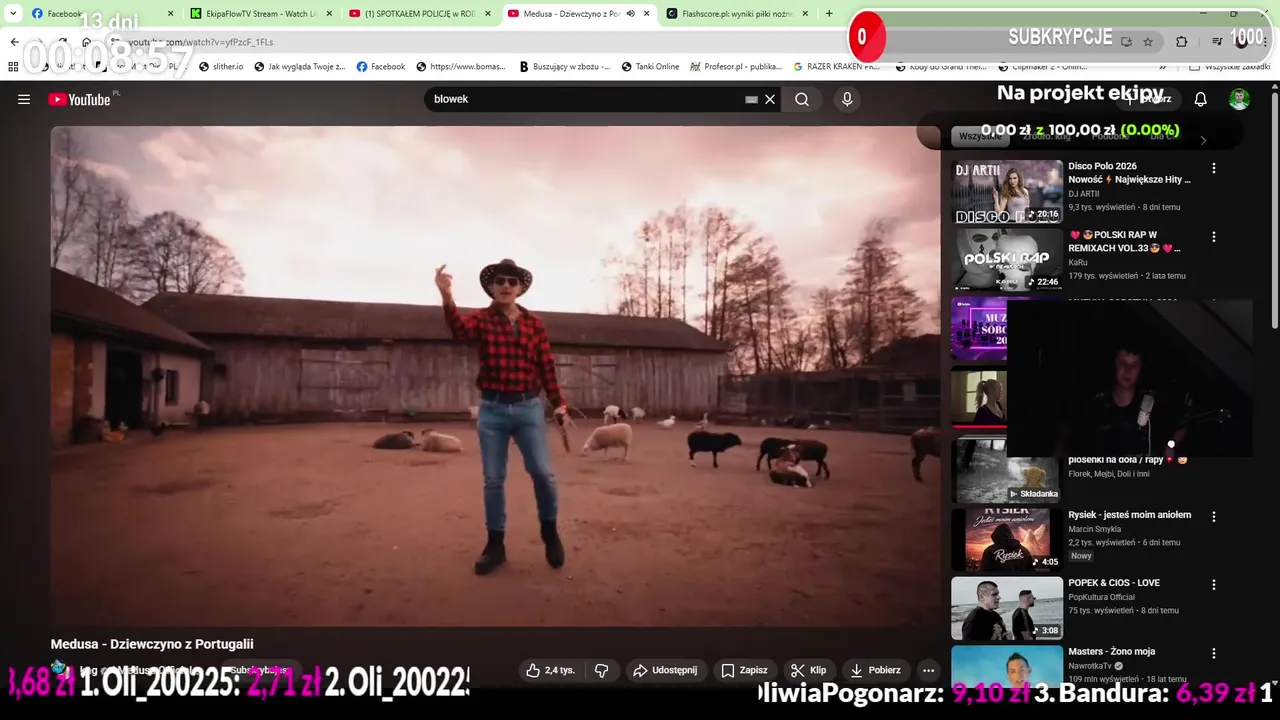Click the main video player
The height and width of the screenshot is (720, 1280).
click(495, 376)
